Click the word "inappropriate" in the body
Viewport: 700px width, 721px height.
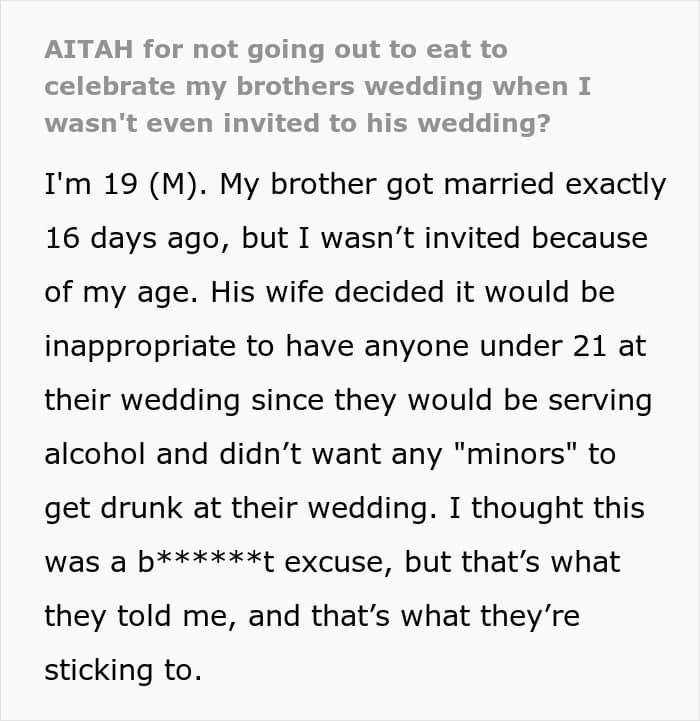coord(140,347)
